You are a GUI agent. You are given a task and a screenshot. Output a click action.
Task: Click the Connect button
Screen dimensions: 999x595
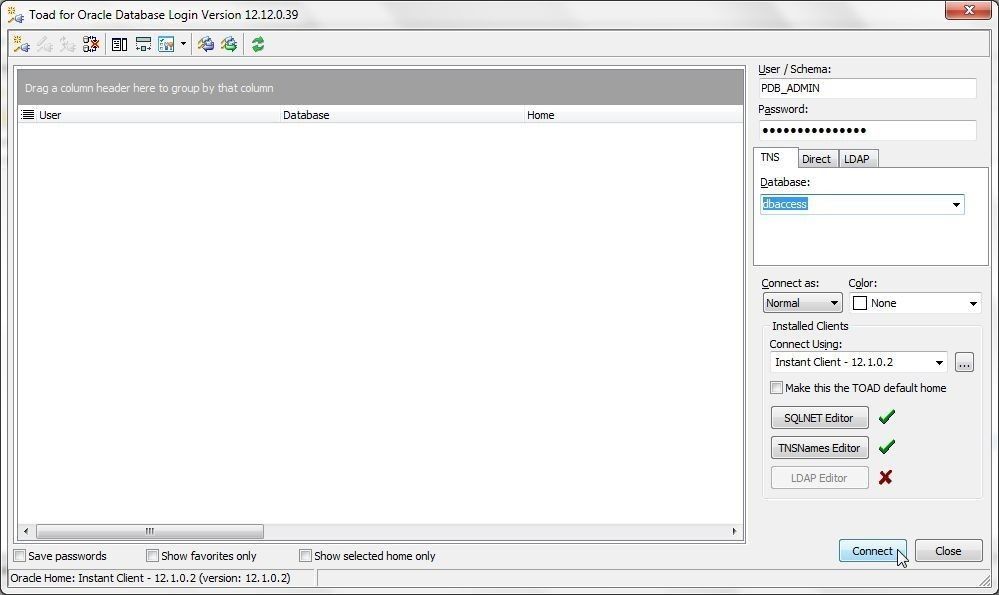click(x=872, y=551)
